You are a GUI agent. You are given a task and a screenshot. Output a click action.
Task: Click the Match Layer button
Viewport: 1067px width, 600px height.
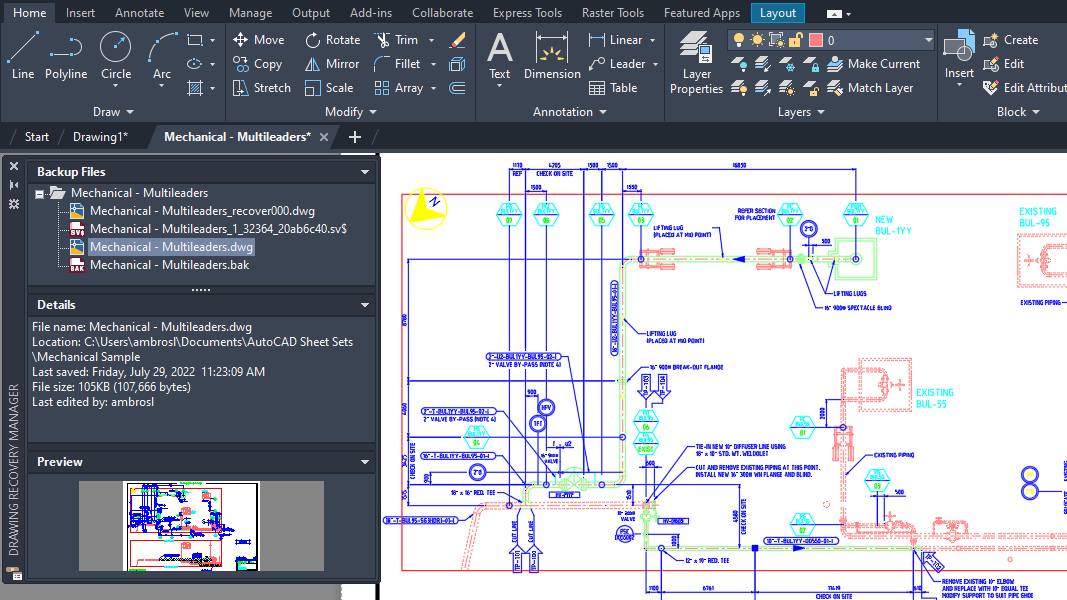870,88
